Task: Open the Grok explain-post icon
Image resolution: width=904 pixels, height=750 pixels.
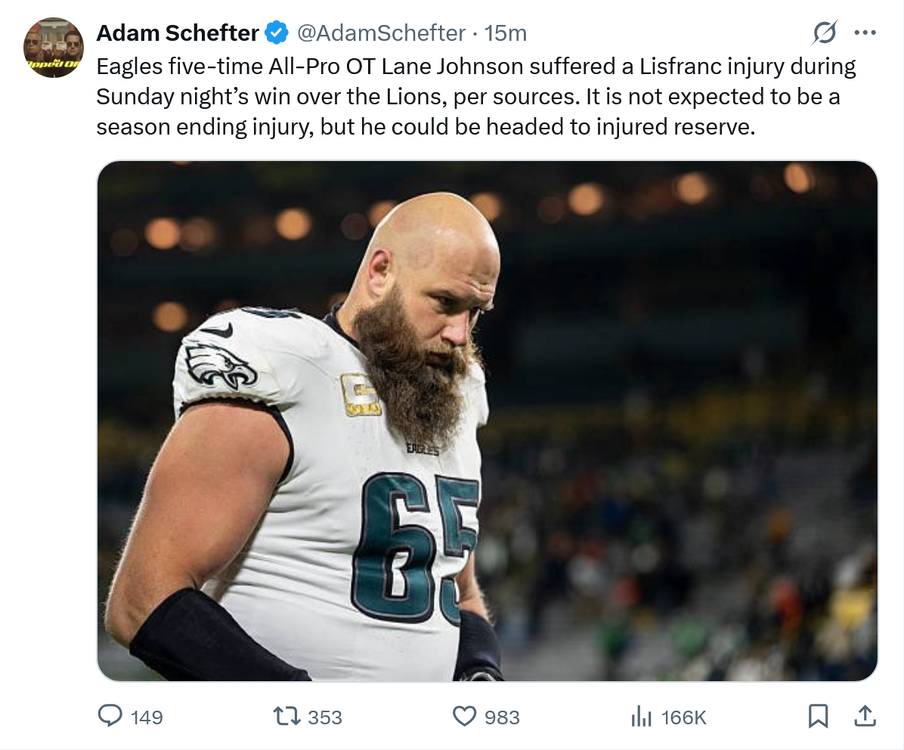Action: point(824,33)
